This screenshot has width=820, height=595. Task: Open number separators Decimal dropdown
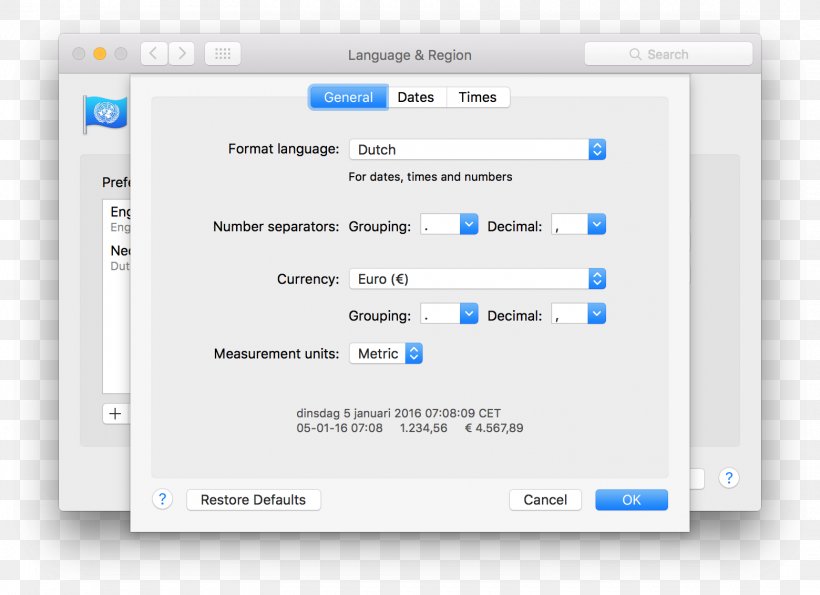[579, 225]
